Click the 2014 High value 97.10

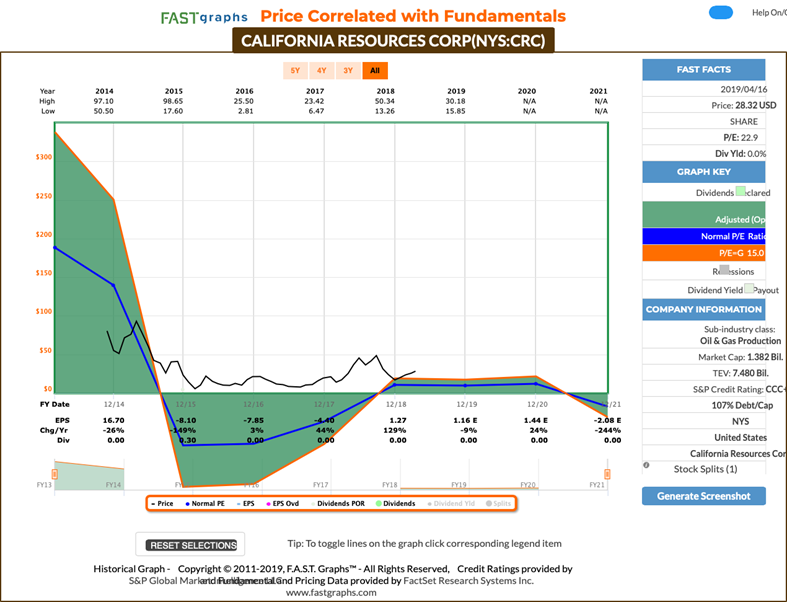103,101
